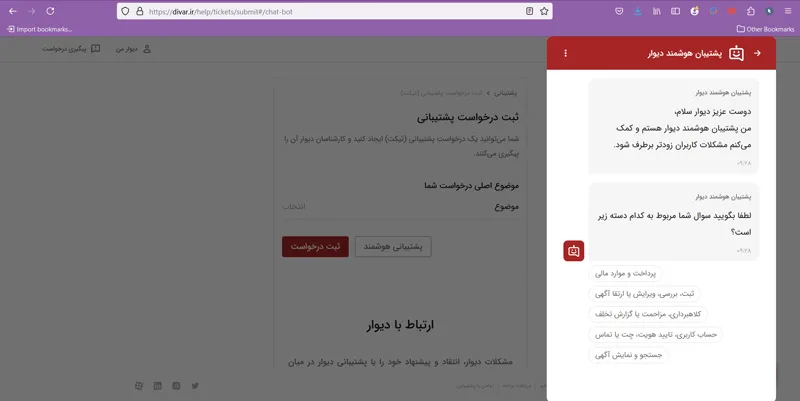
Task: Open the Library bookshelf icon
Action: (657, 11)
